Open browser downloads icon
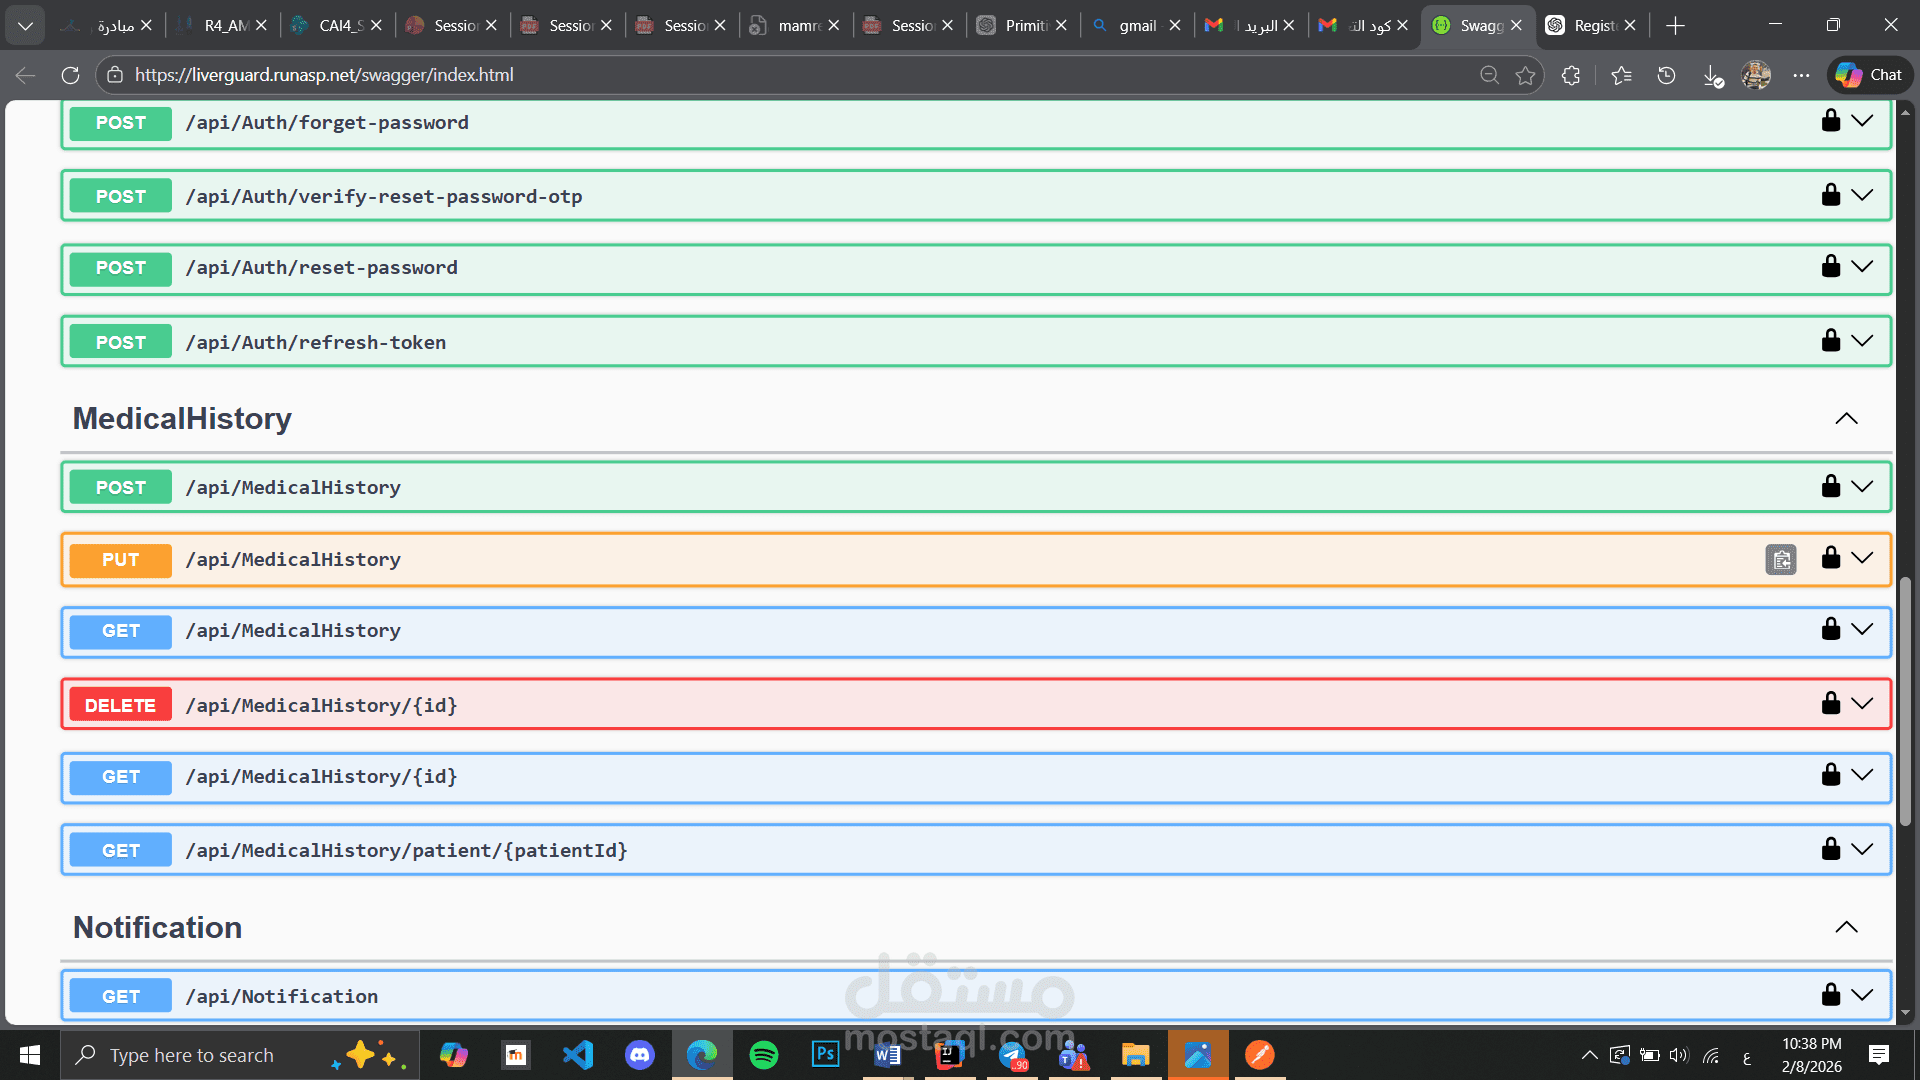This screenshot has width=1920, height=1080. click(1712, 75)
